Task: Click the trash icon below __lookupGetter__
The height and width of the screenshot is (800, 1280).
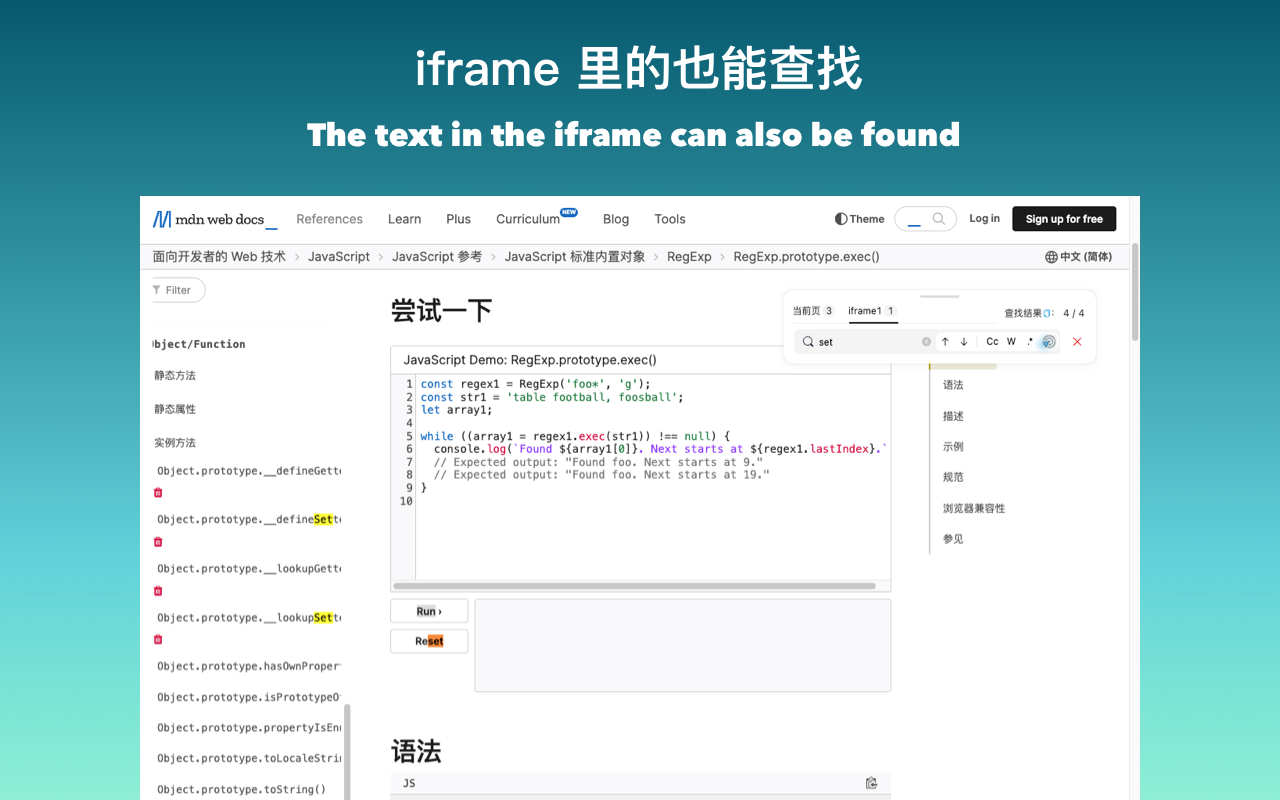Action: 157,590
